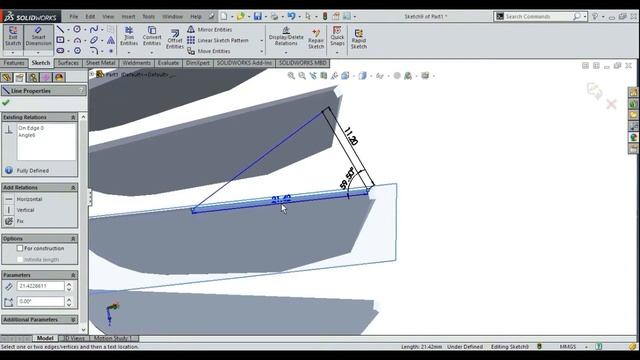Click Offset Entities tool

click(x=175, y=39)
